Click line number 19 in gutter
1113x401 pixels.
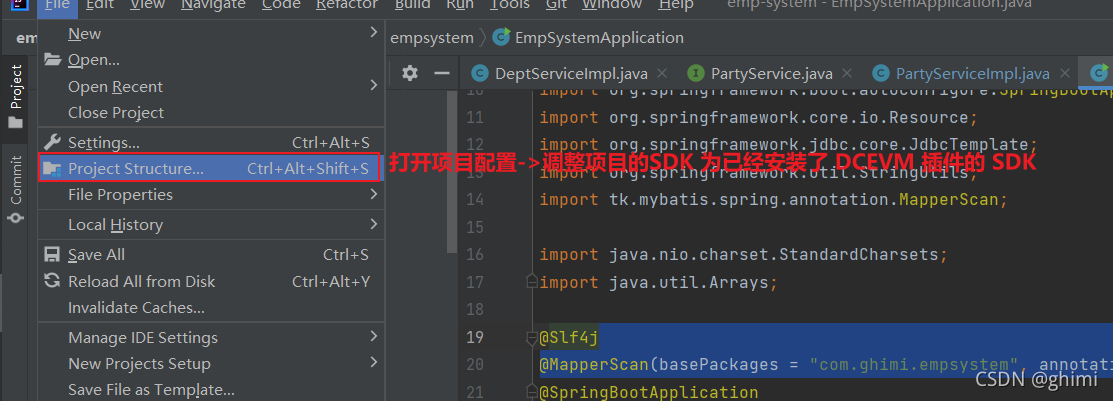[475, 337]
